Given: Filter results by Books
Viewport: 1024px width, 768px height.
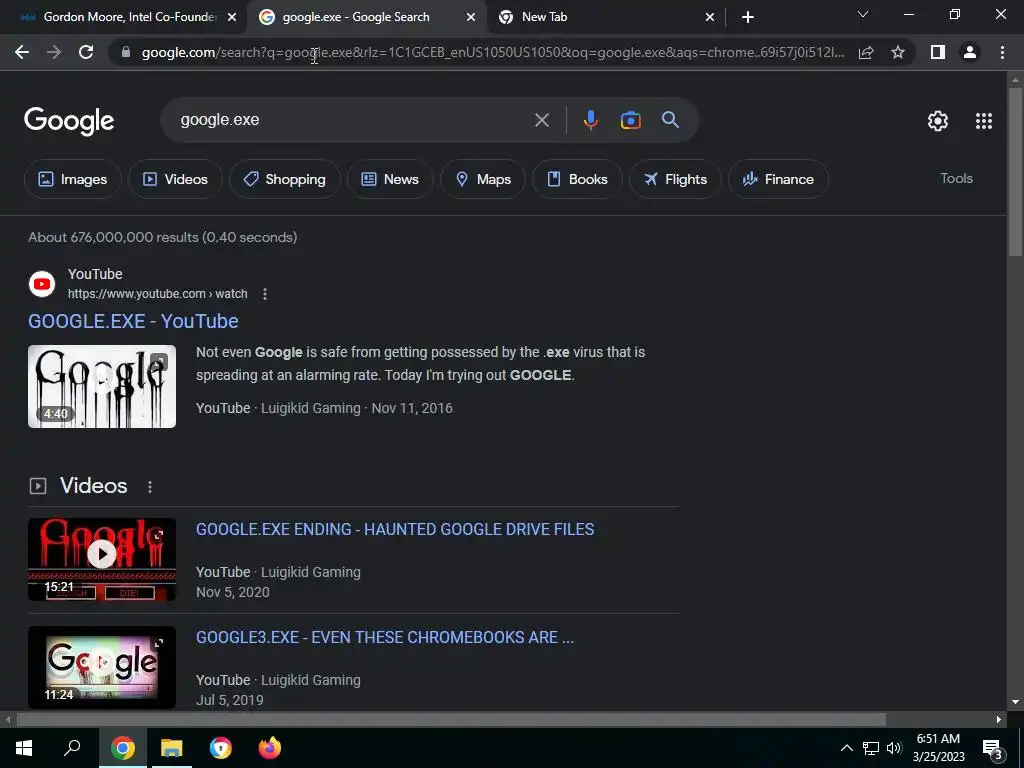Looking at the screenshot, I should point(577,179).
